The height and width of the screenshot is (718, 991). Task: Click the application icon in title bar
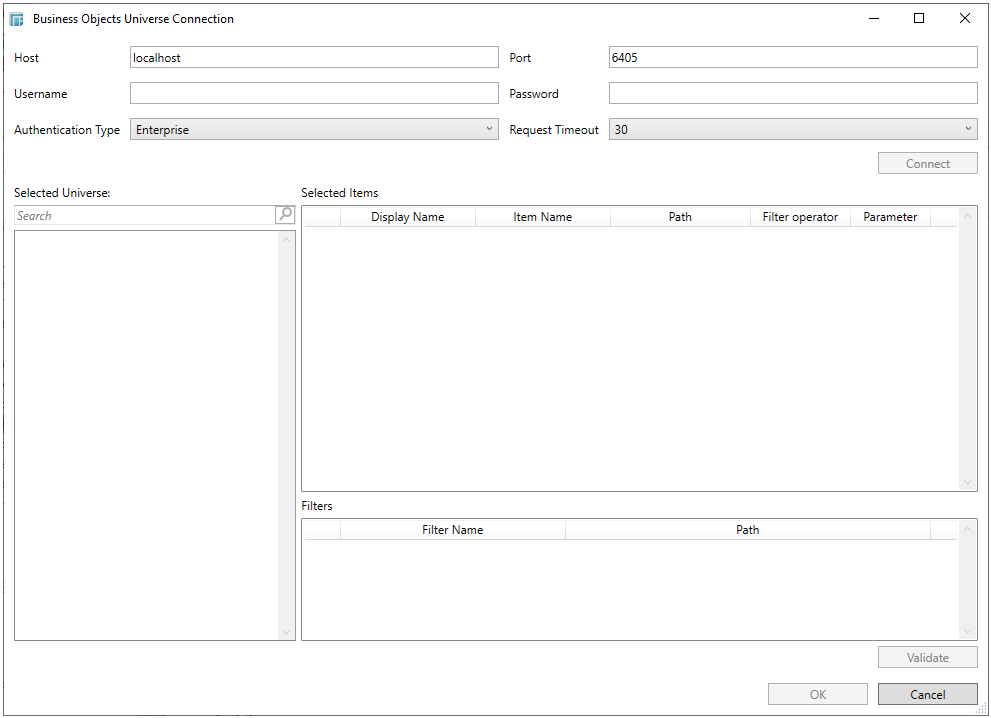[16, 19]
